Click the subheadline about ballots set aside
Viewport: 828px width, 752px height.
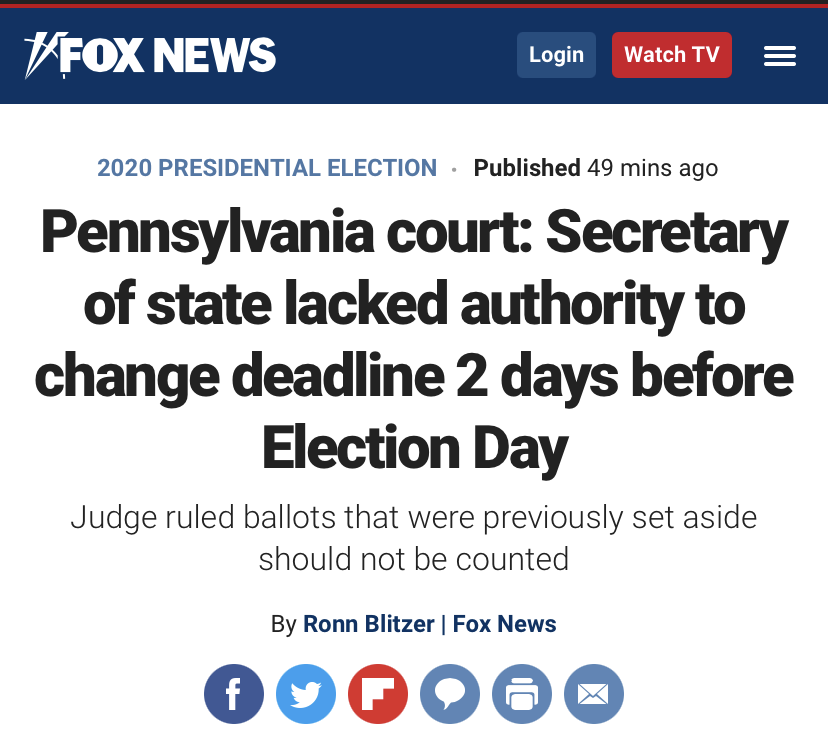[414, 538]
